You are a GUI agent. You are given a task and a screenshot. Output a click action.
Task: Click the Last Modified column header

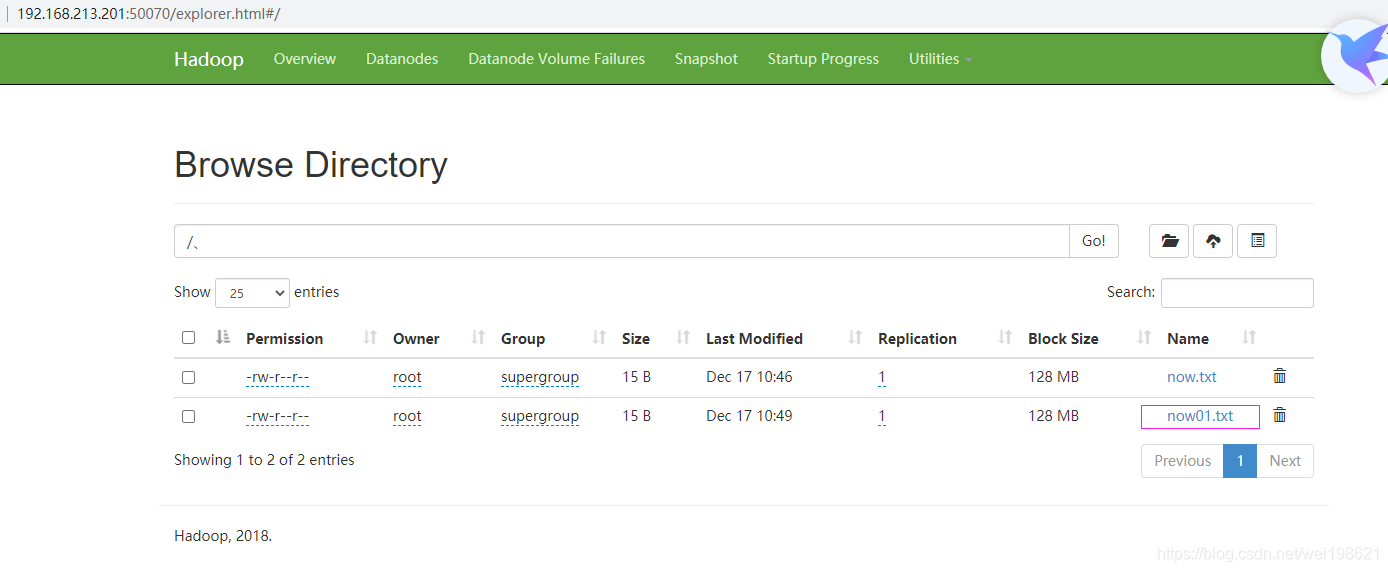(x=754, y=339)
